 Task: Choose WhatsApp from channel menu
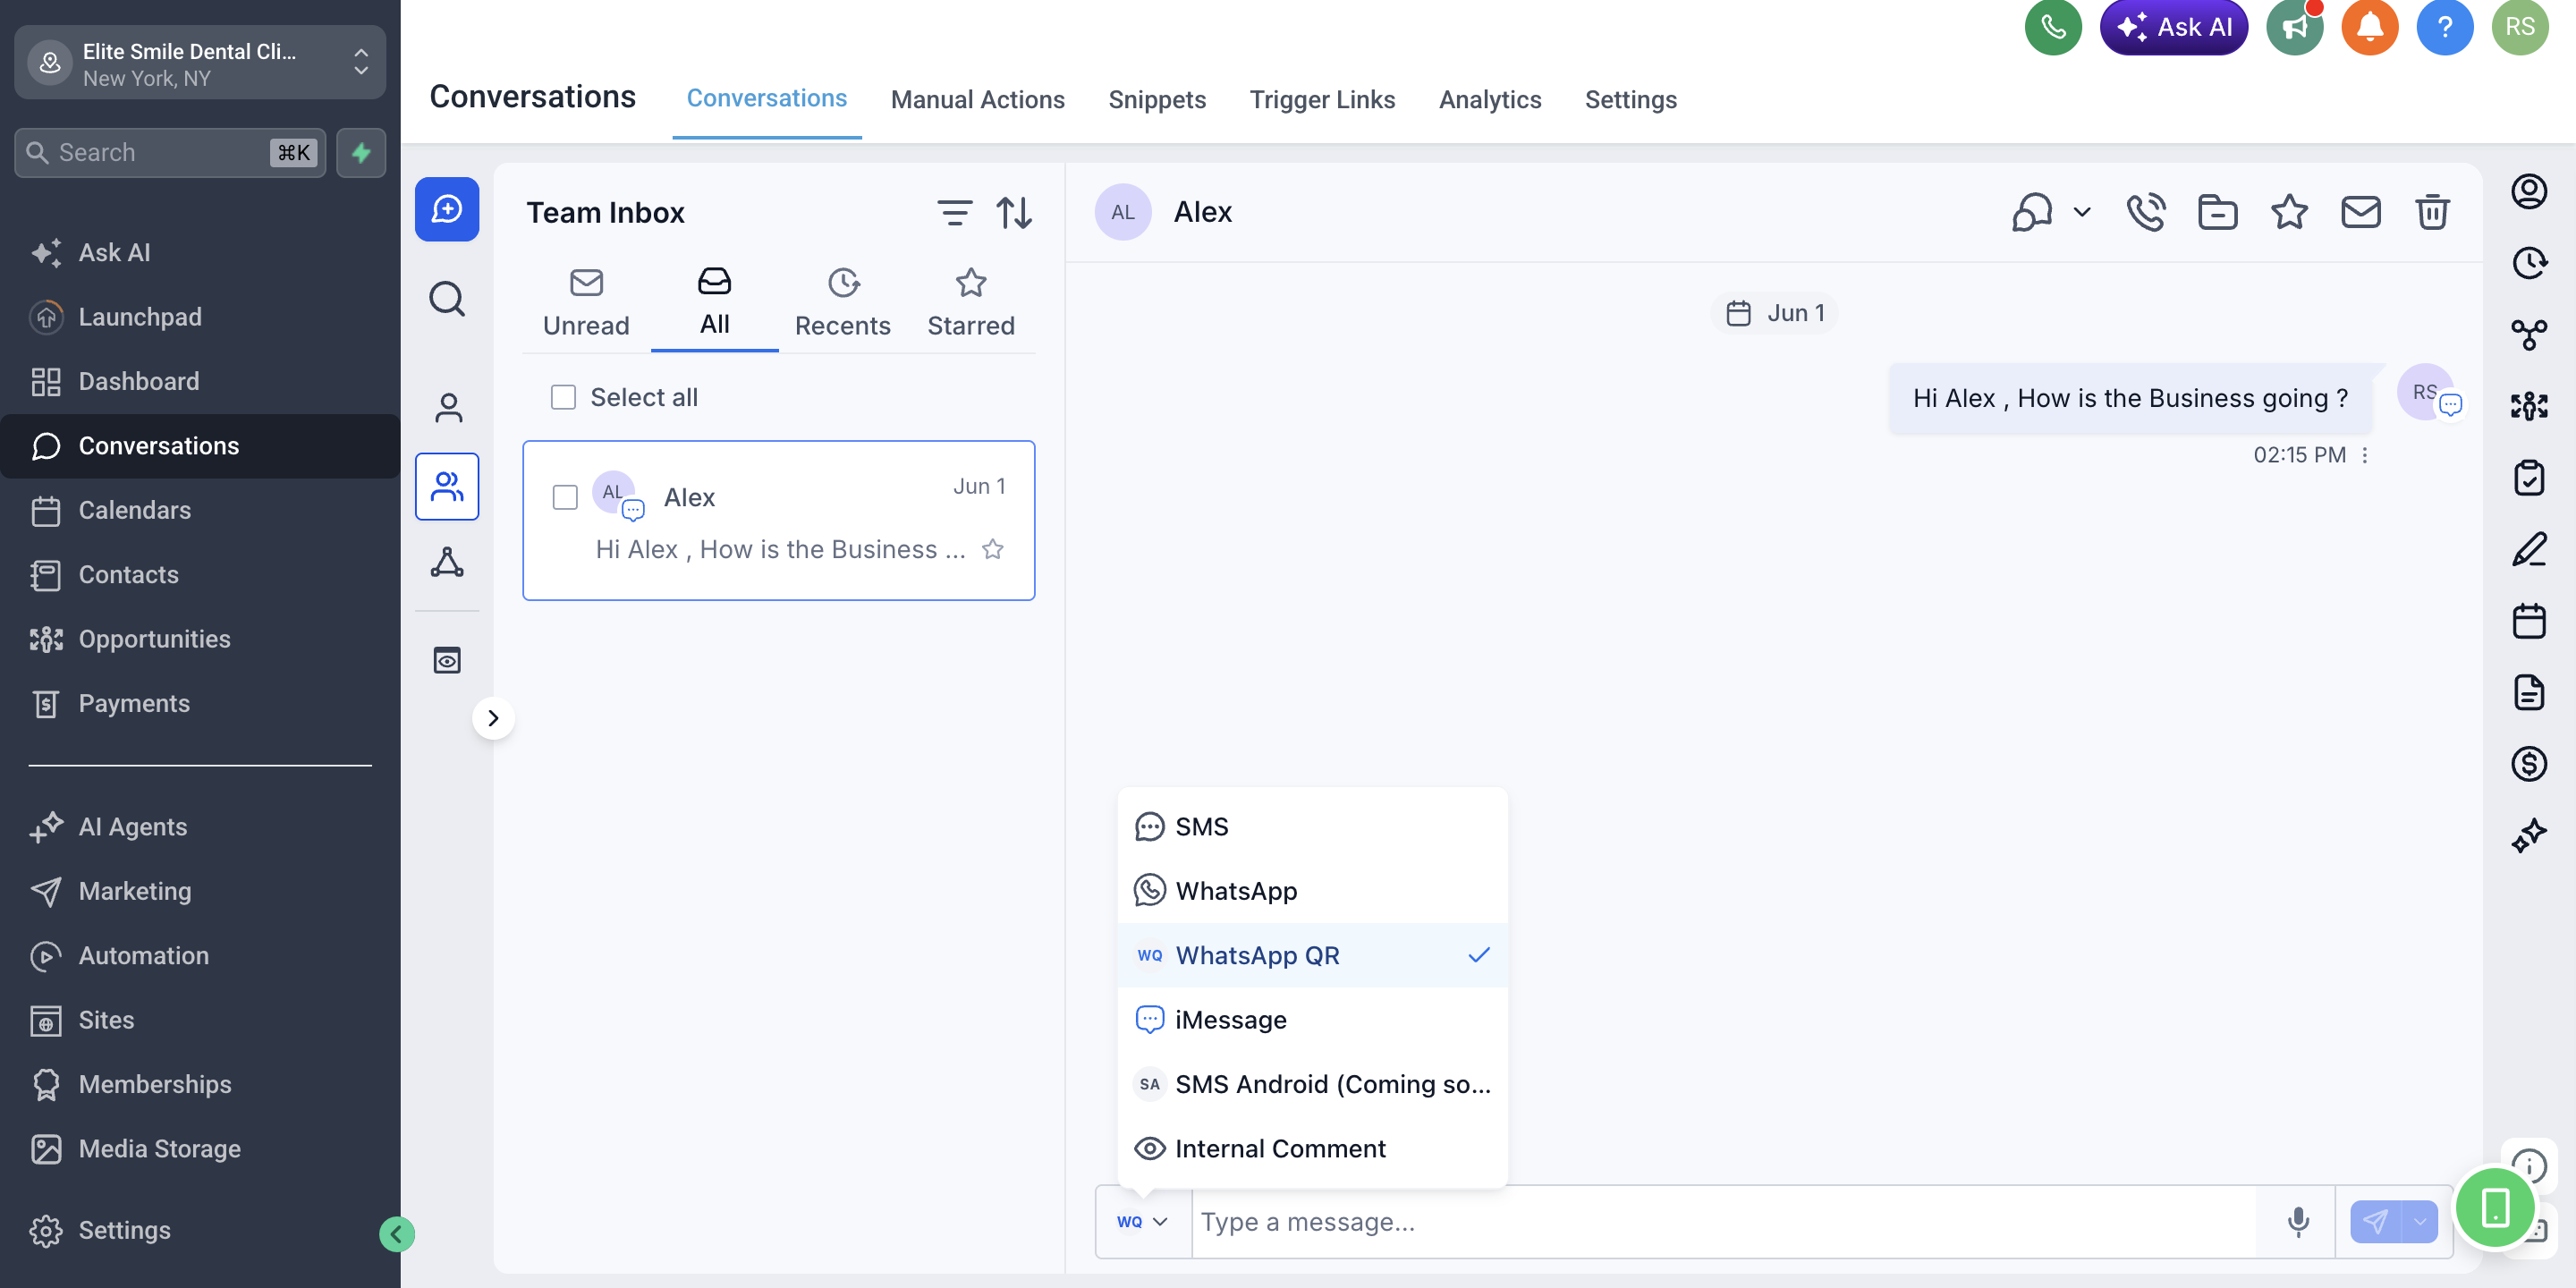[1312, 890]
